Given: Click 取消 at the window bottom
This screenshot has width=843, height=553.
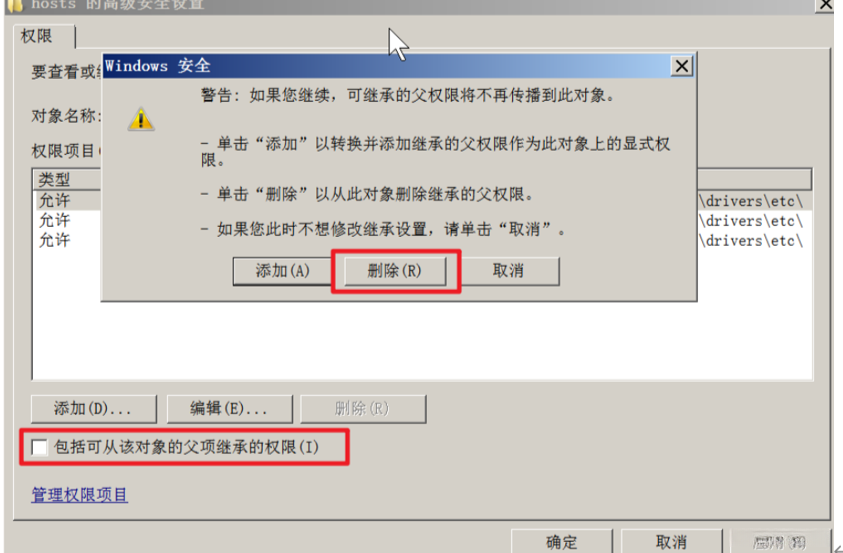Looking at the screenshot, I should coord(671,541).
